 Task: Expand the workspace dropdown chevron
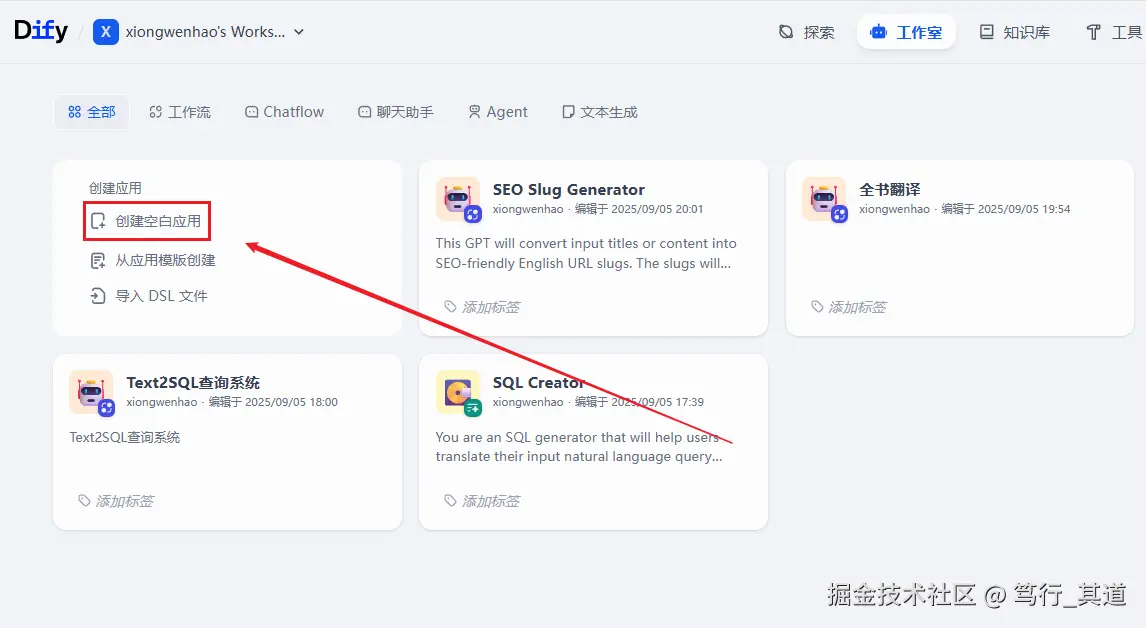[x=299, y=32]
